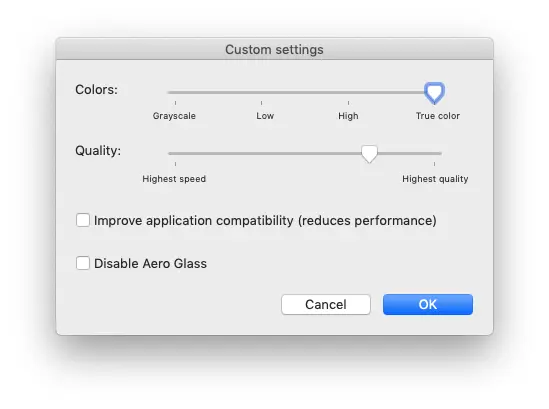This screenshot has width=549, height=409.
Task: Enable Improve application compatibility checkbox
Action: (x=83, y=220)
